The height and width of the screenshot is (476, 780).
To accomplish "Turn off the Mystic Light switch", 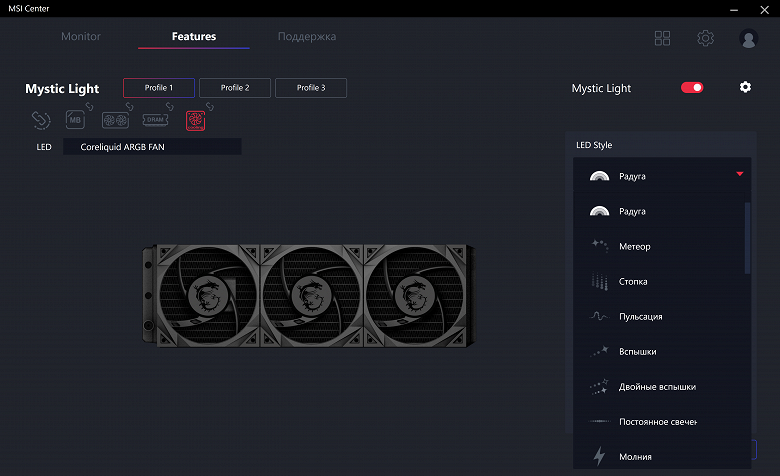I will (692, 88).
